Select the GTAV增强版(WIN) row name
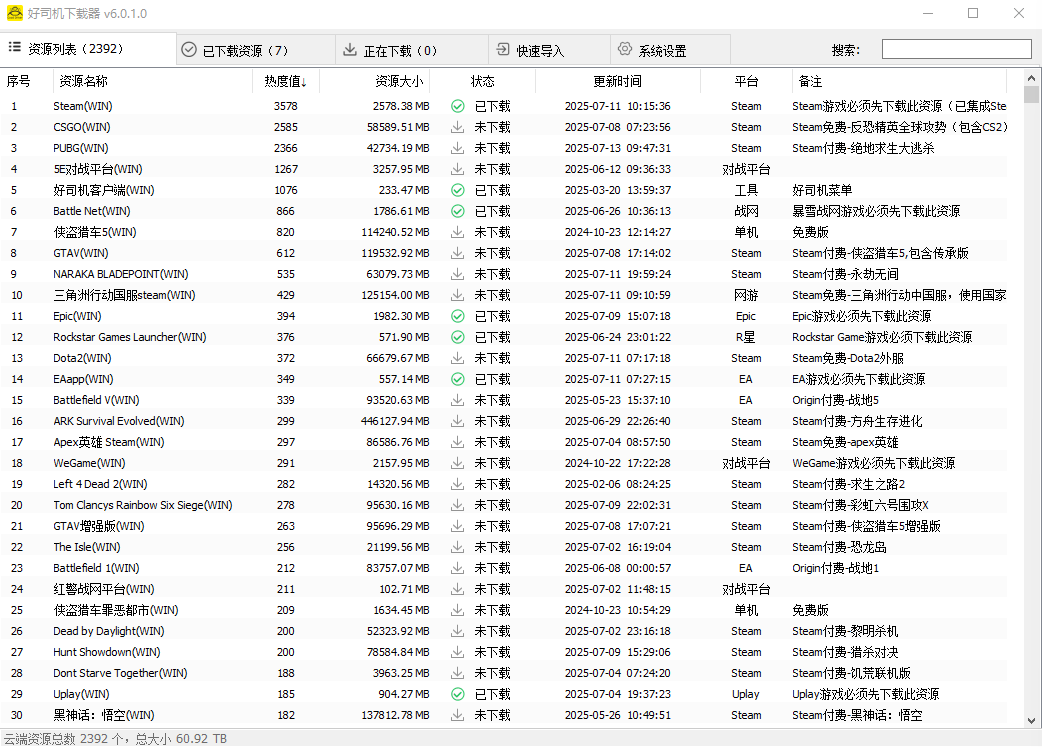 98,526
